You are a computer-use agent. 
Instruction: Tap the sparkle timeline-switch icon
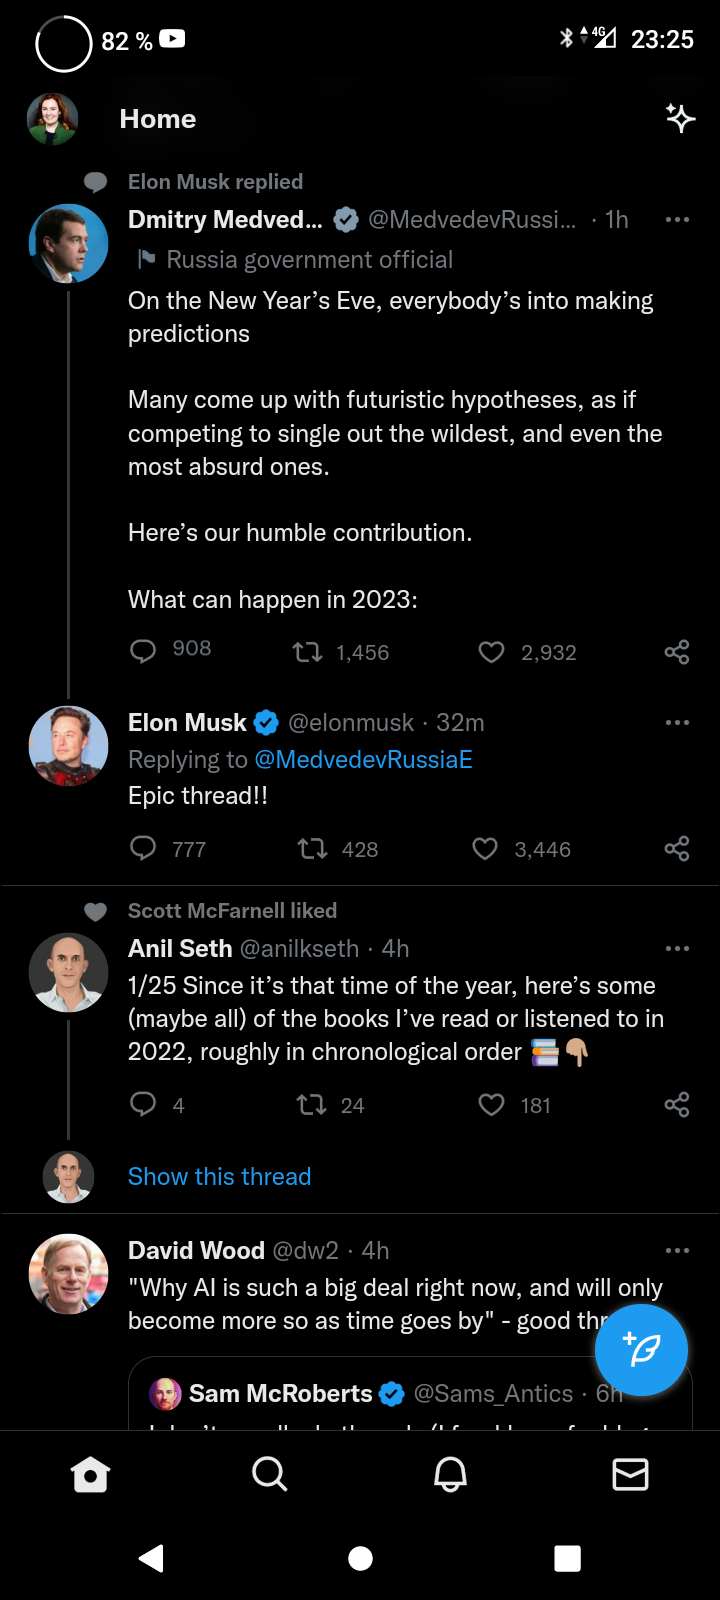pyautogui.click(x=680, y=118)
